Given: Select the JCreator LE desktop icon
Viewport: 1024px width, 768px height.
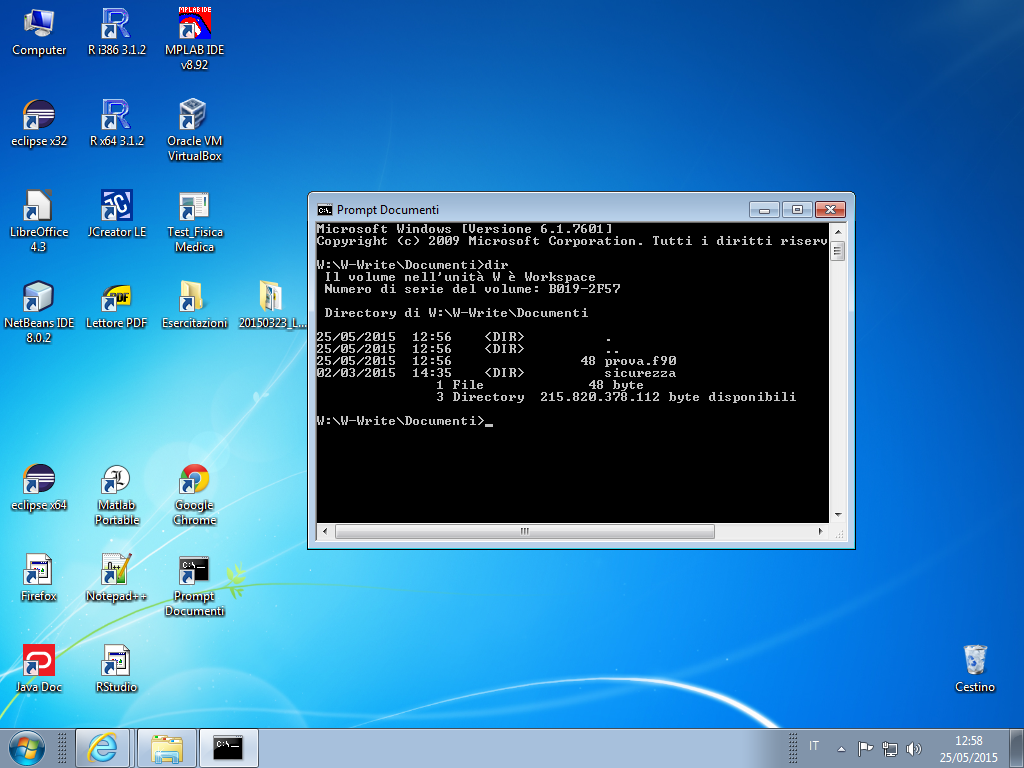Looking at the screenshot, I should [x=116, y=208].
